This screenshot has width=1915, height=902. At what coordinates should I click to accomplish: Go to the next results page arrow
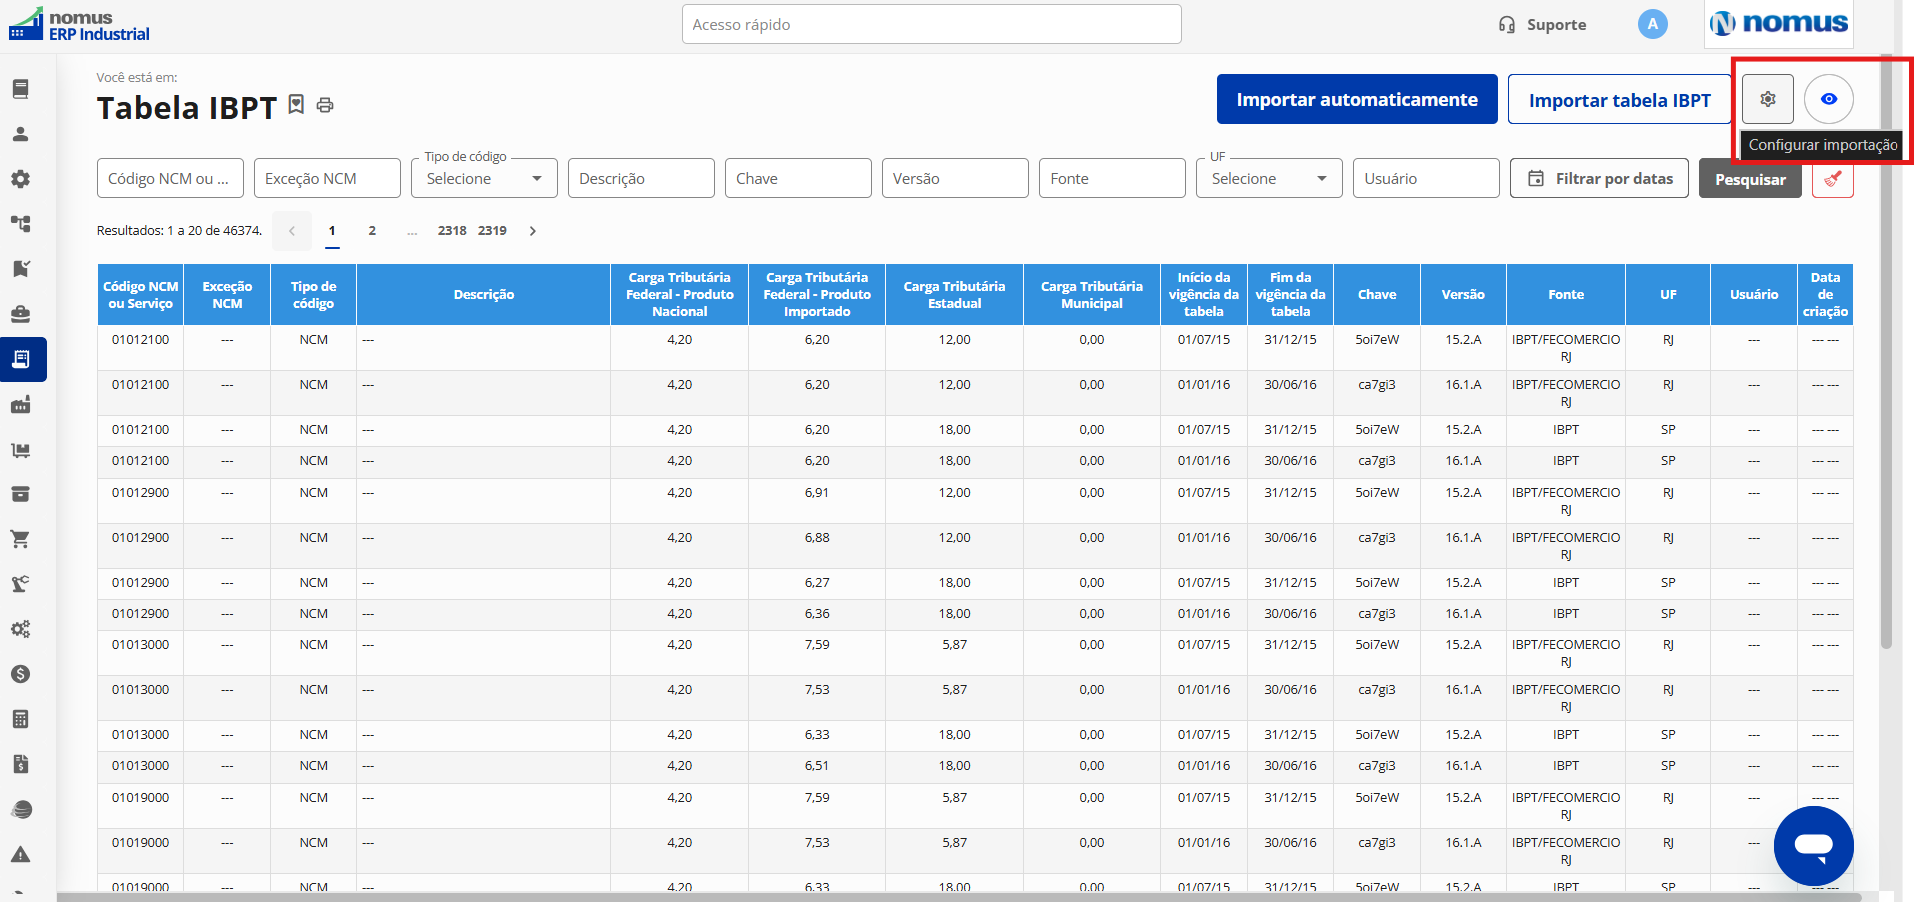[533, 231]
